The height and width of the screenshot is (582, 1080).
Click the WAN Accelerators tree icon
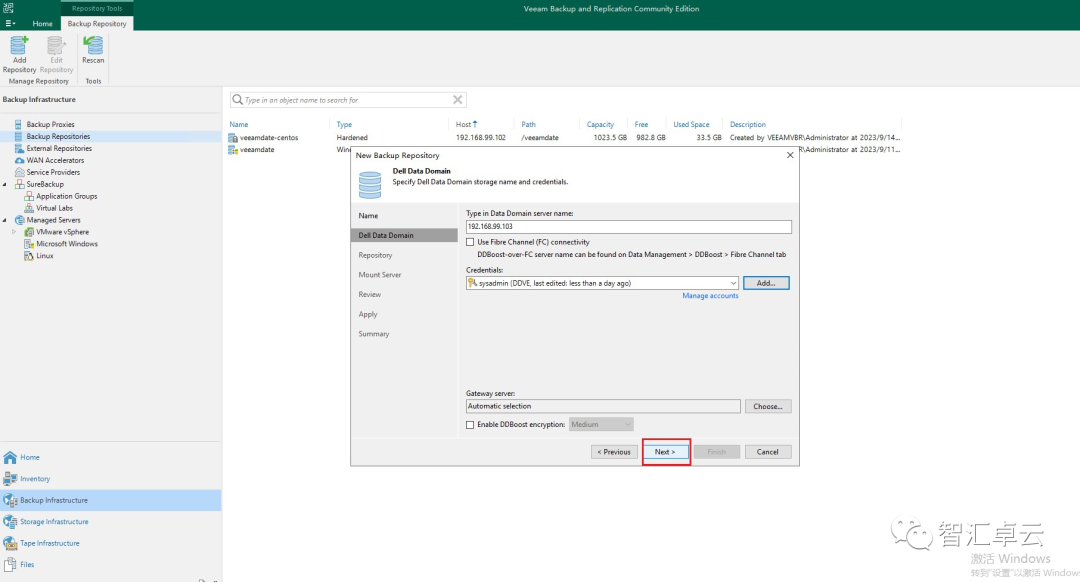[x=19, y=160]
